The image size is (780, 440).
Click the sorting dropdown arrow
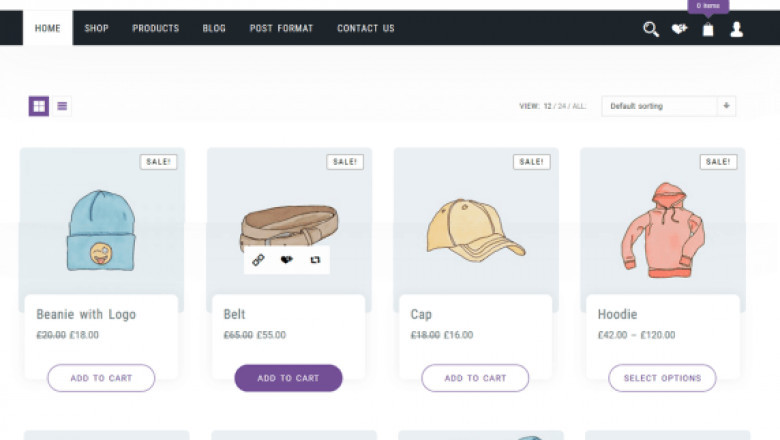(x=727, y=106)
